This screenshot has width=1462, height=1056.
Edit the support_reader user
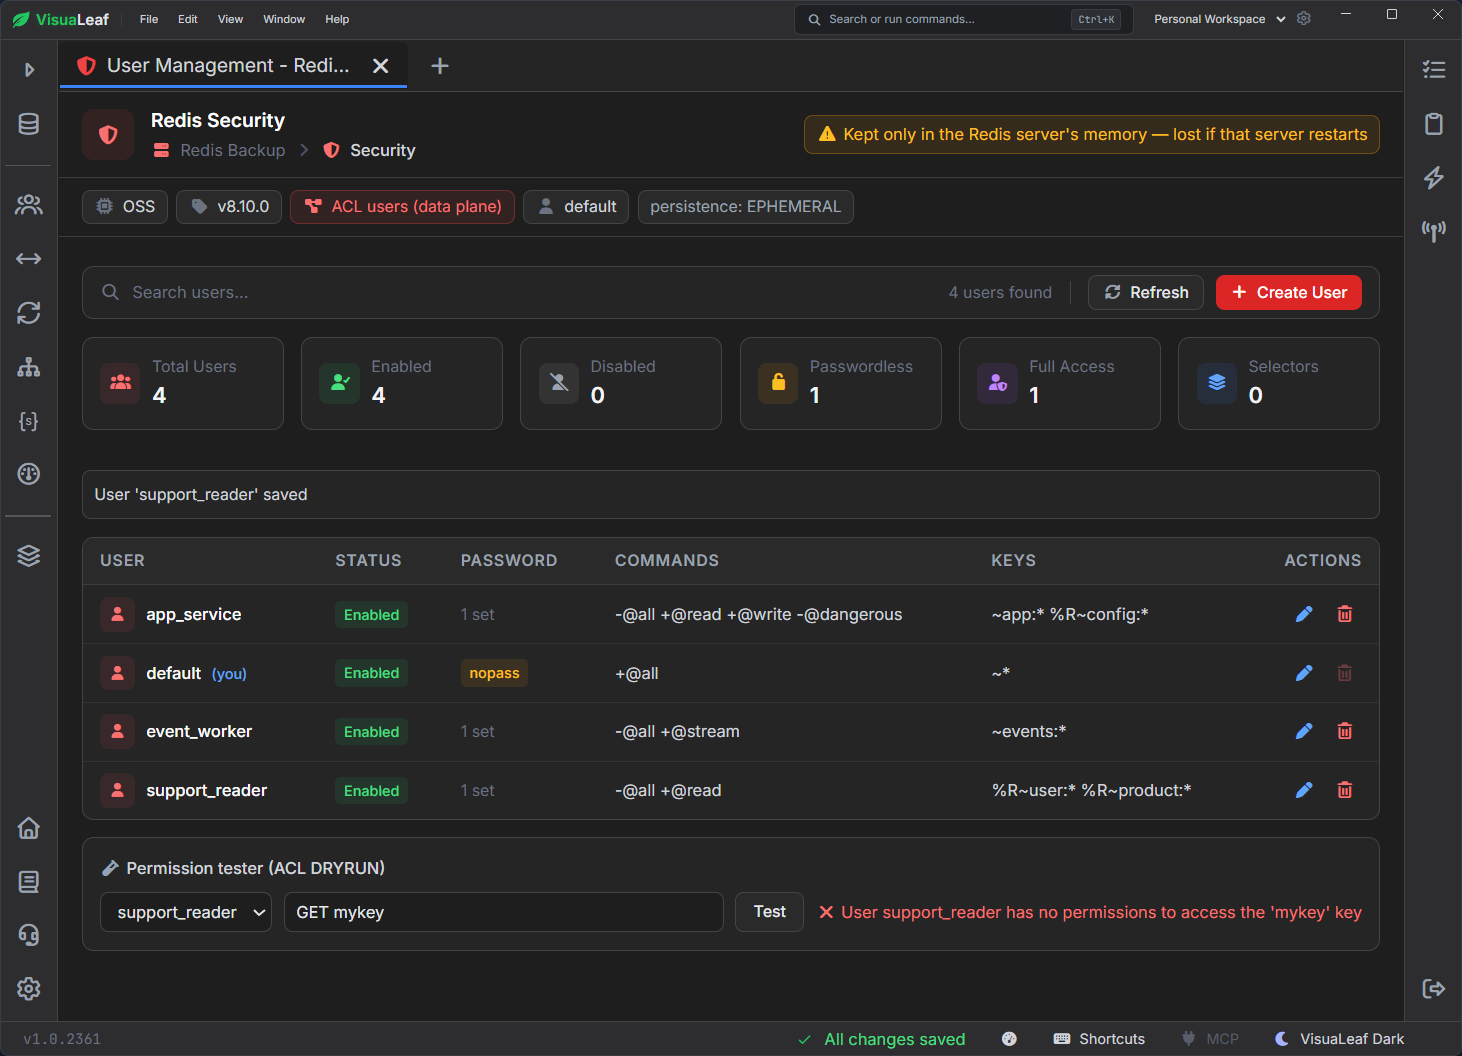pyautogui.click(x=1304, y=790)
